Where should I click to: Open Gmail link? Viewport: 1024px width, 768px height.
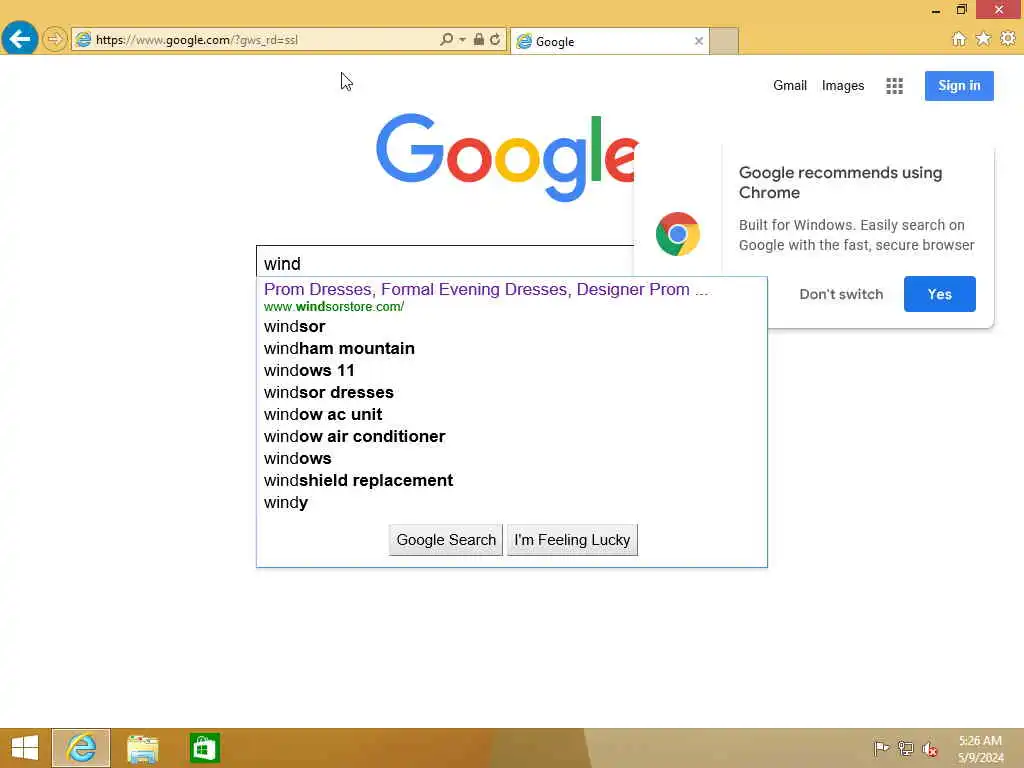pyautogui.click(x=790, y=86)
